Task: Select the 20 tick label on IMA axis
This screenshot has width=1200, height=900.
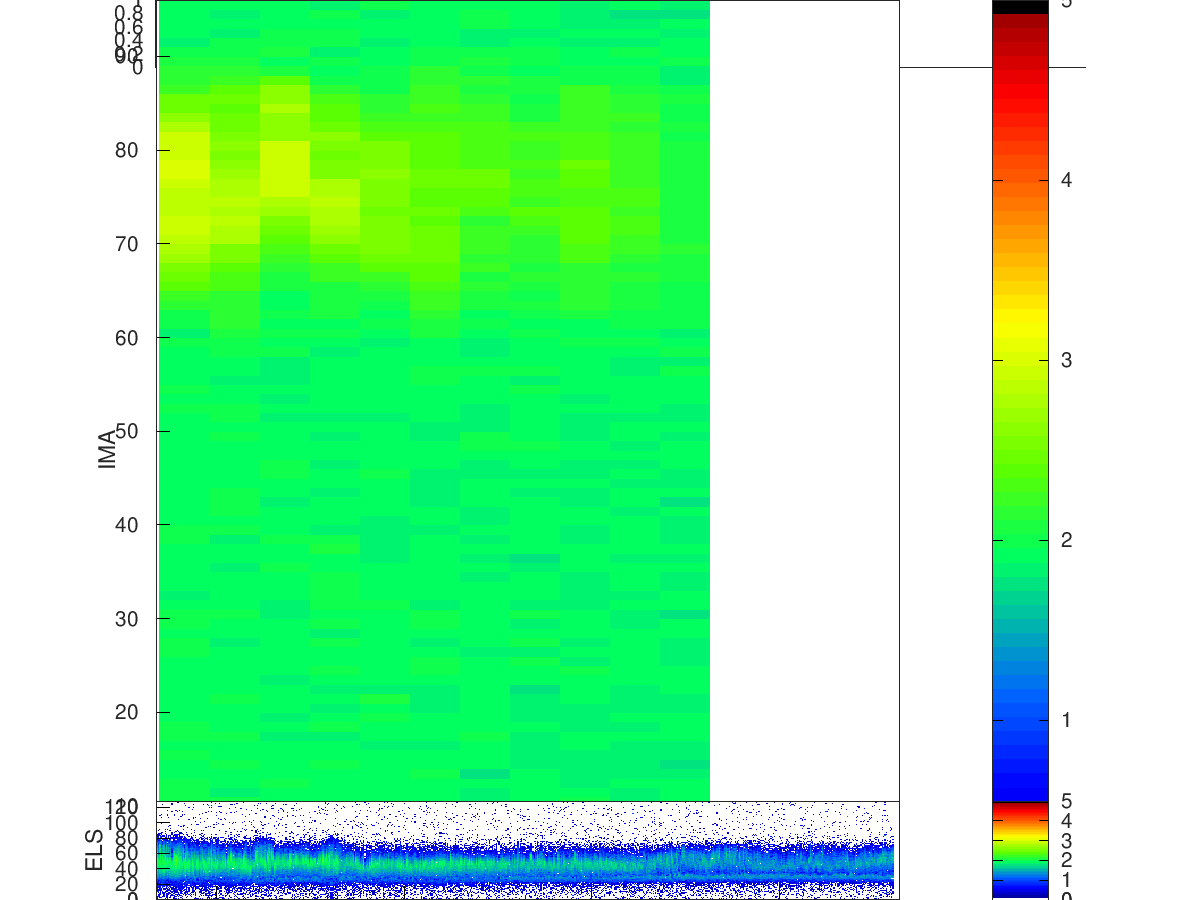Action: pyautogui.click(x=127, y=712)
